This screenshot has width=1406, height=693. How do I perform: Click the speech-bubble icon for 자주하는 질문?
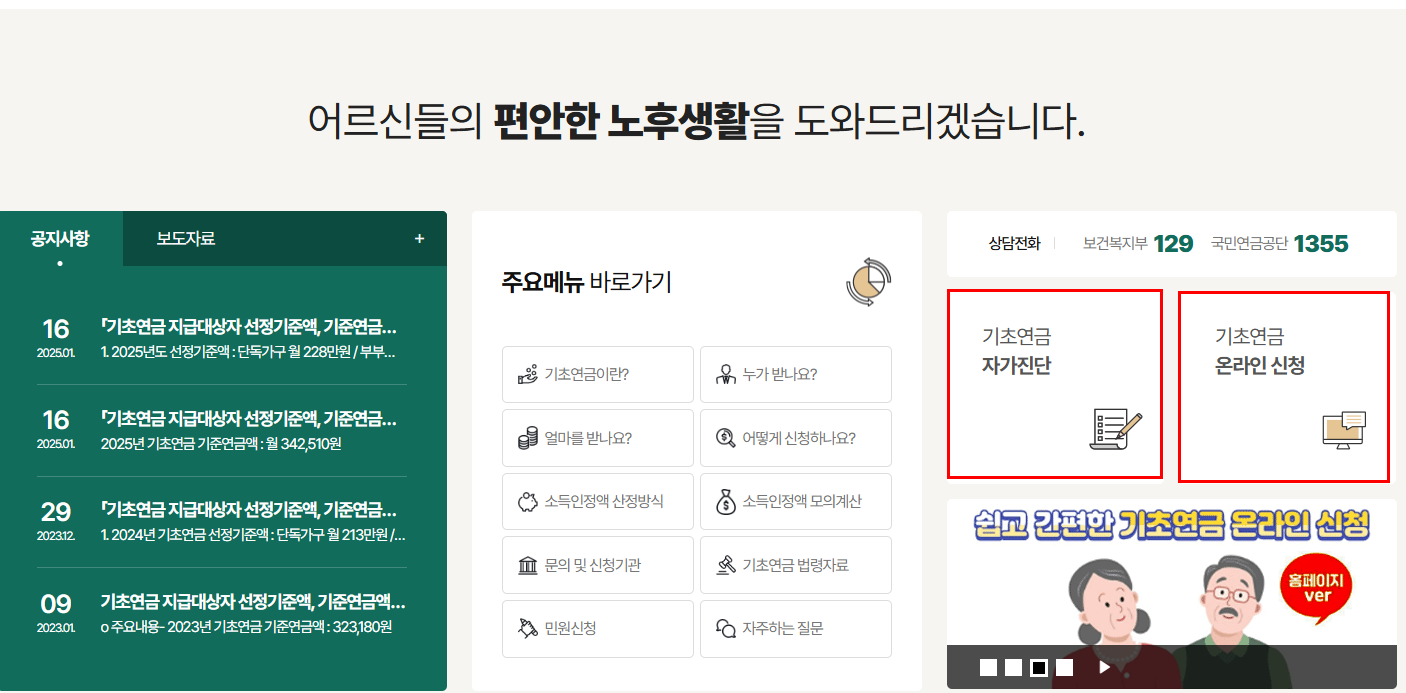coord(724,628)
